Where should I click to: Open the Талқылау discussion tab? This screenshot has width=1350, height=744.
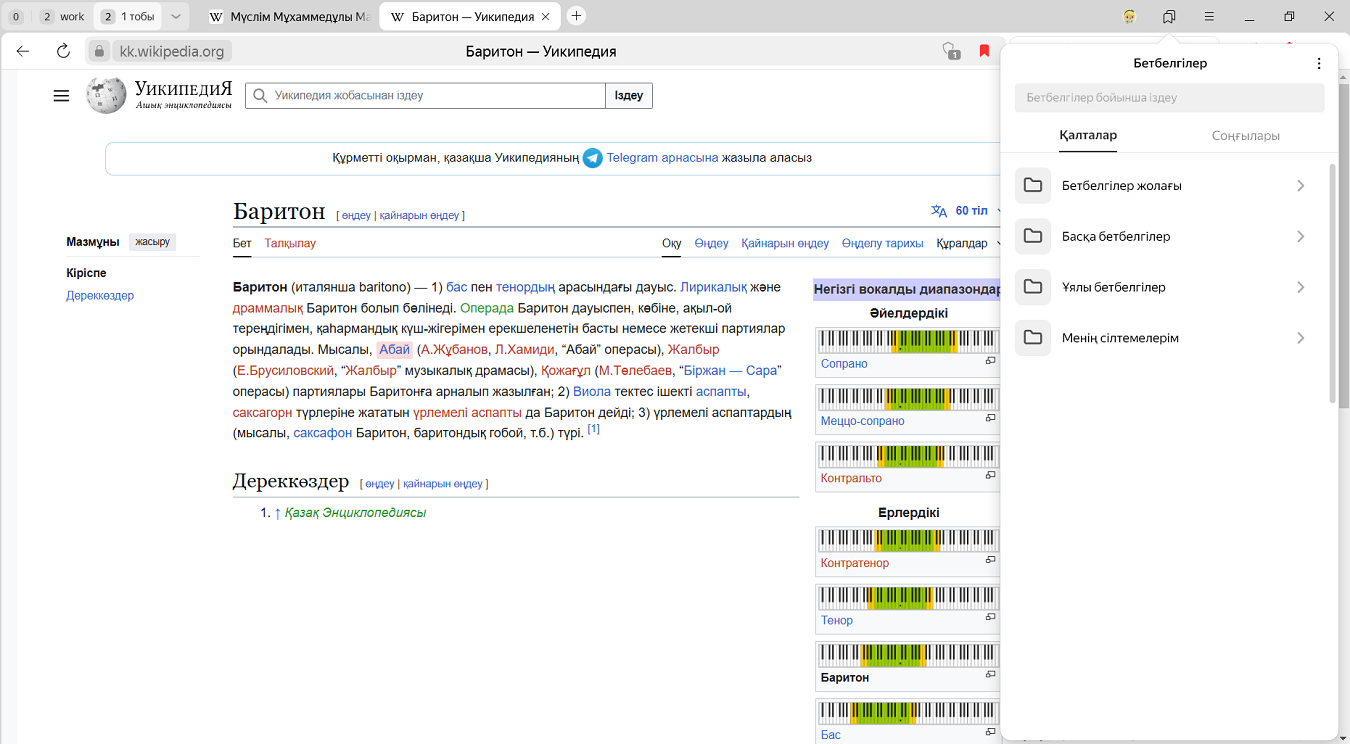(290, 243)
